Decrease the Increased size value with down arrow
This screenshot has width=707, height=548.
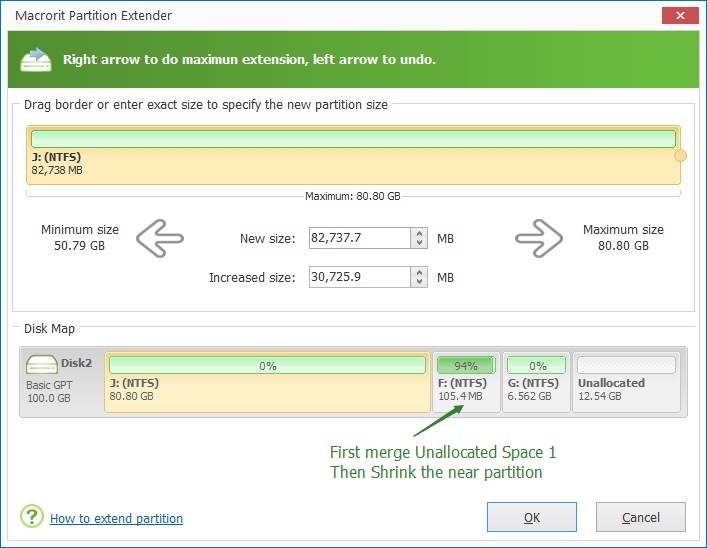pos(419,281)
